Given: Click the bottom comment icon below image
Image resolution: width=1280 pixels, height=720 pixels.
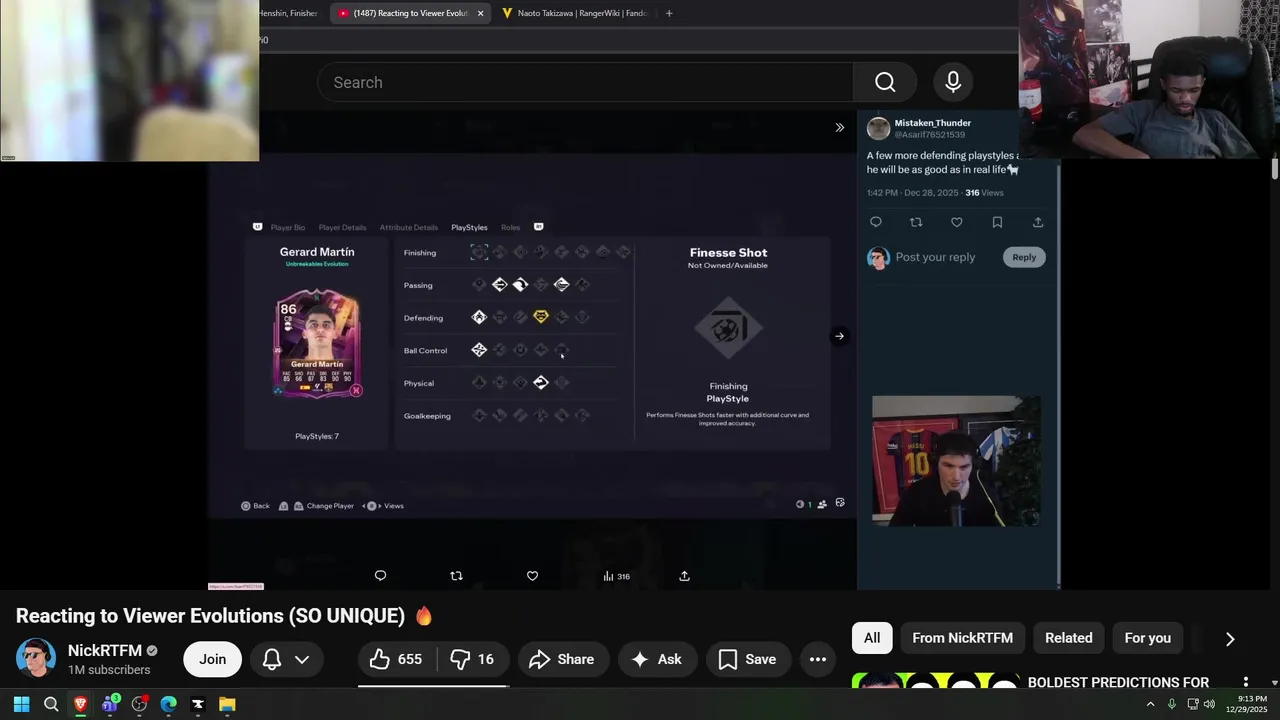Looking at the screenshot, I should [x=380, y=576].
